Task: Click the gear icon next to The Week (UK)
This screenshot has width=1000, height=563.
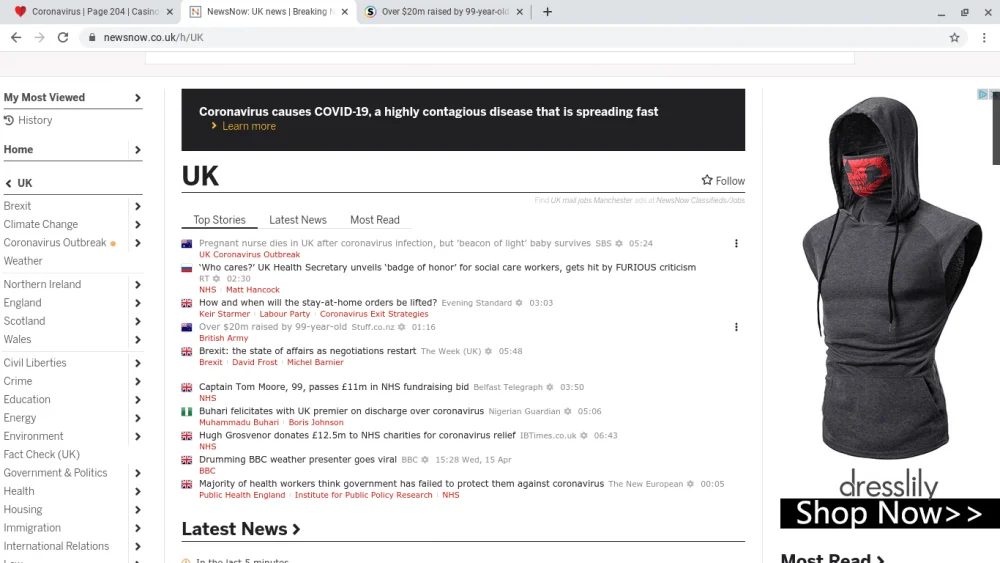Action: tap(489, 351)
